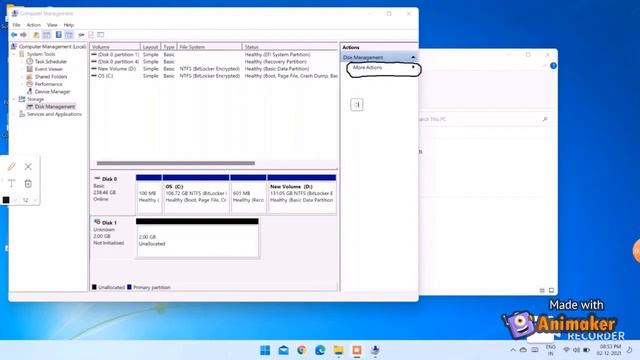
Task: Click the large icons view in background window
Action: point(551,291)
